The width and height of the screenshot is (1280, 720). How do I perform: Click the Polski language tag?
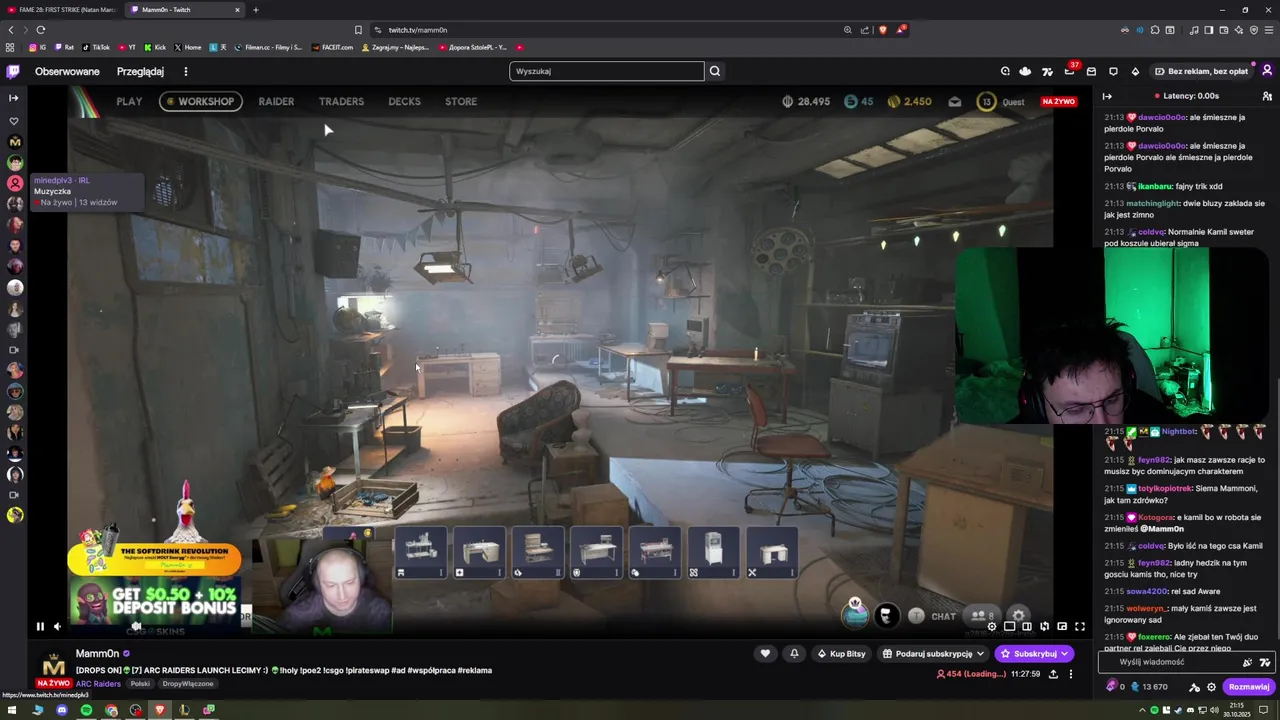click(140, 684)
